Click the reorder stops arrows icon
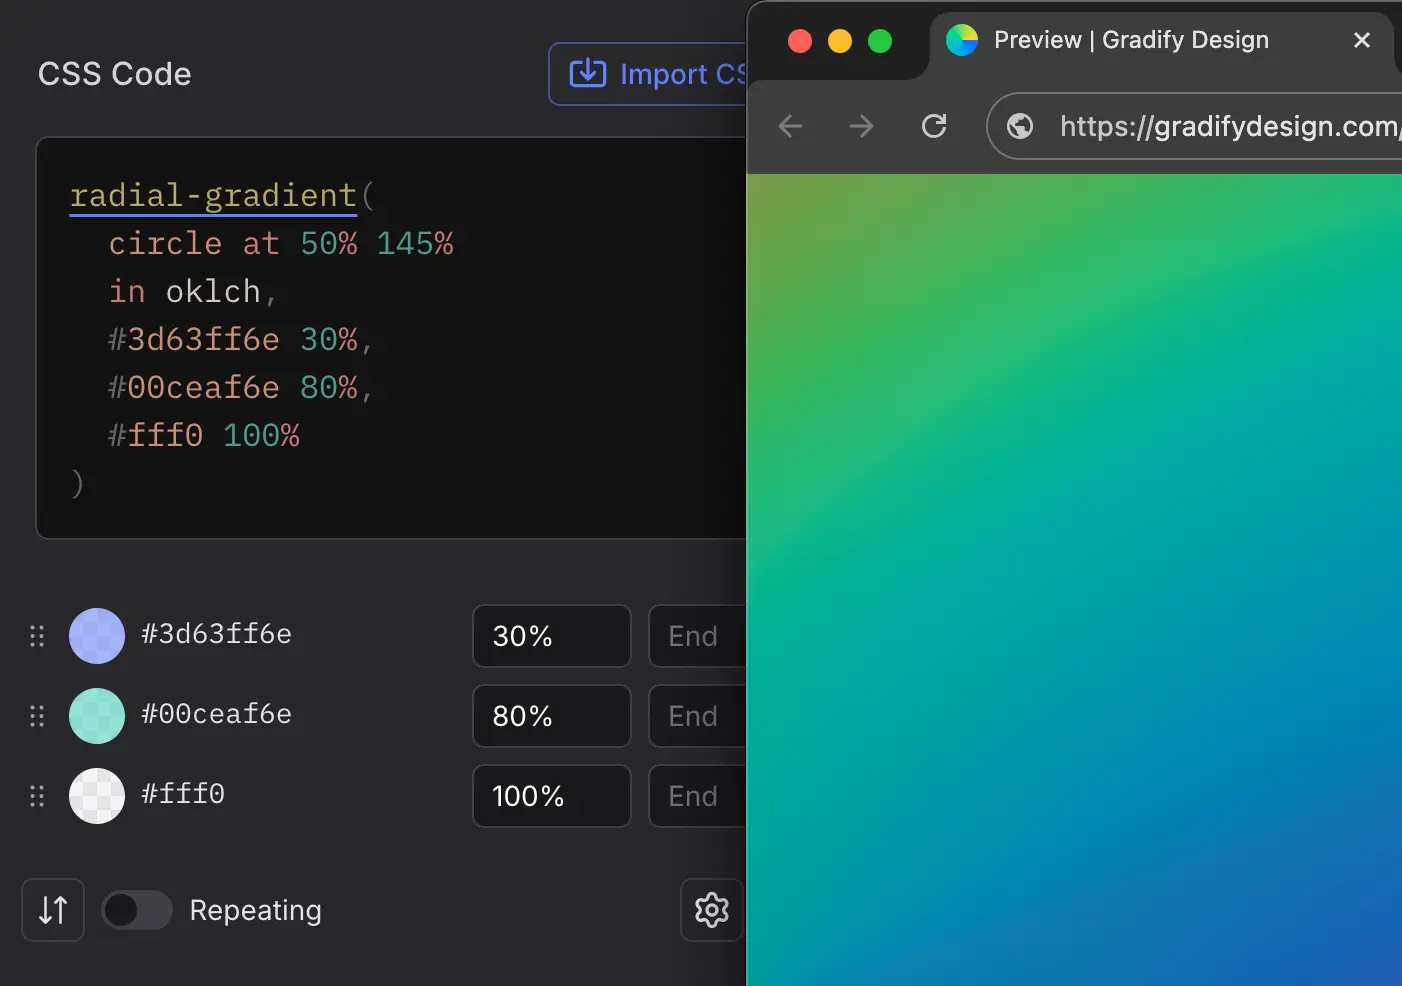1402x986 pixels. [x=52, y=910]
